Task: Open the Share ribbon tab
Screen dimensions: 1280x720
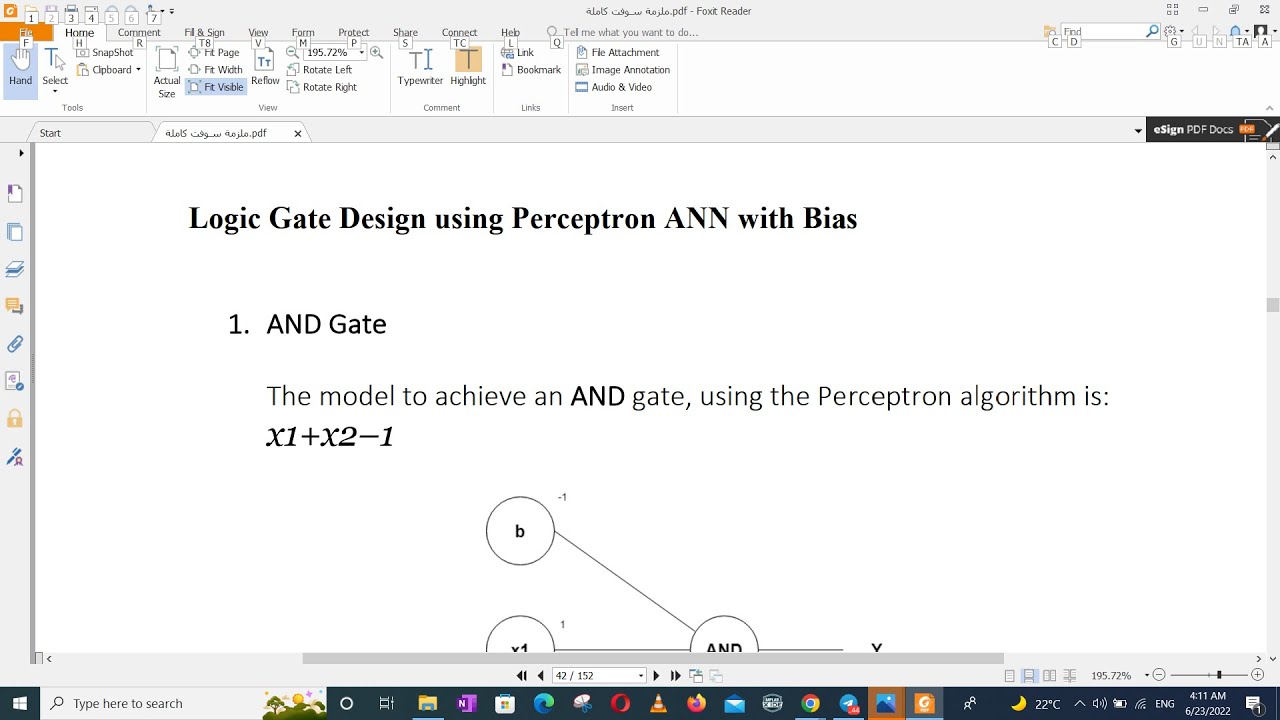Action: (x=405, y=33)
